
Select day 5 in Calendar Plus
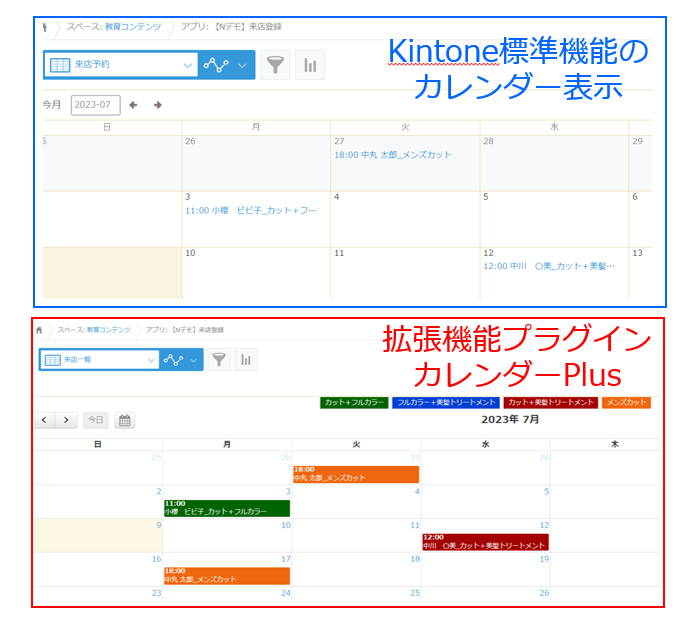(x=547, y=491)
